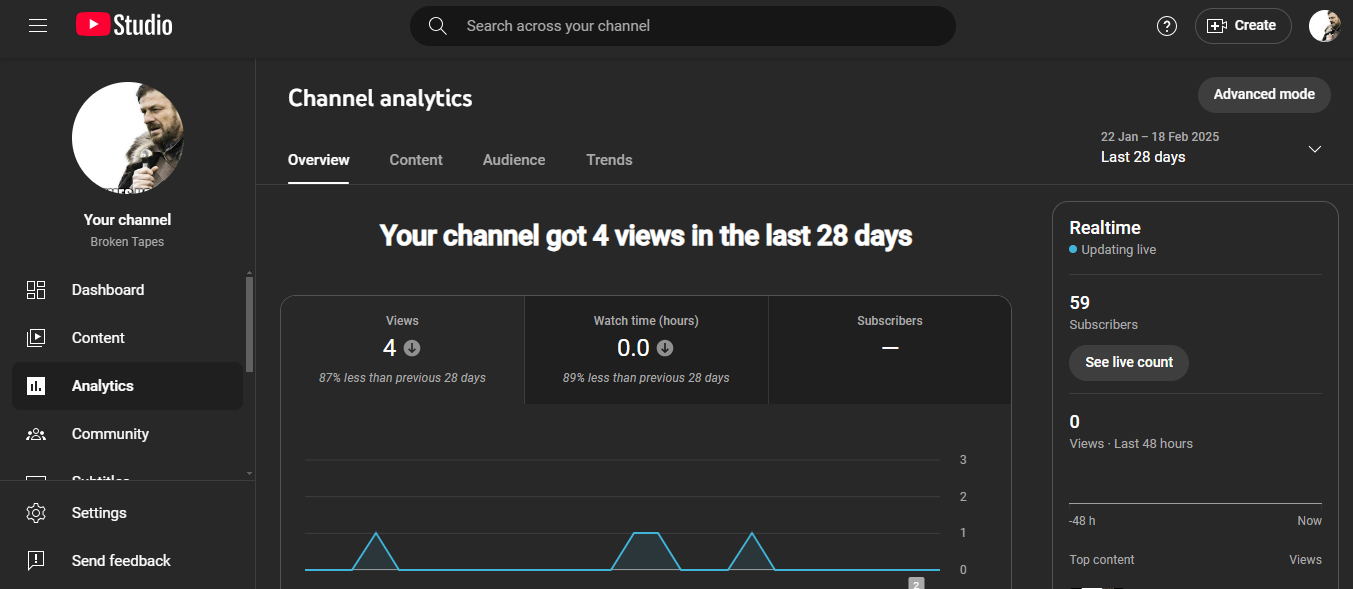
Task: Click the Top content label
Action: [x=1102, y=560]
